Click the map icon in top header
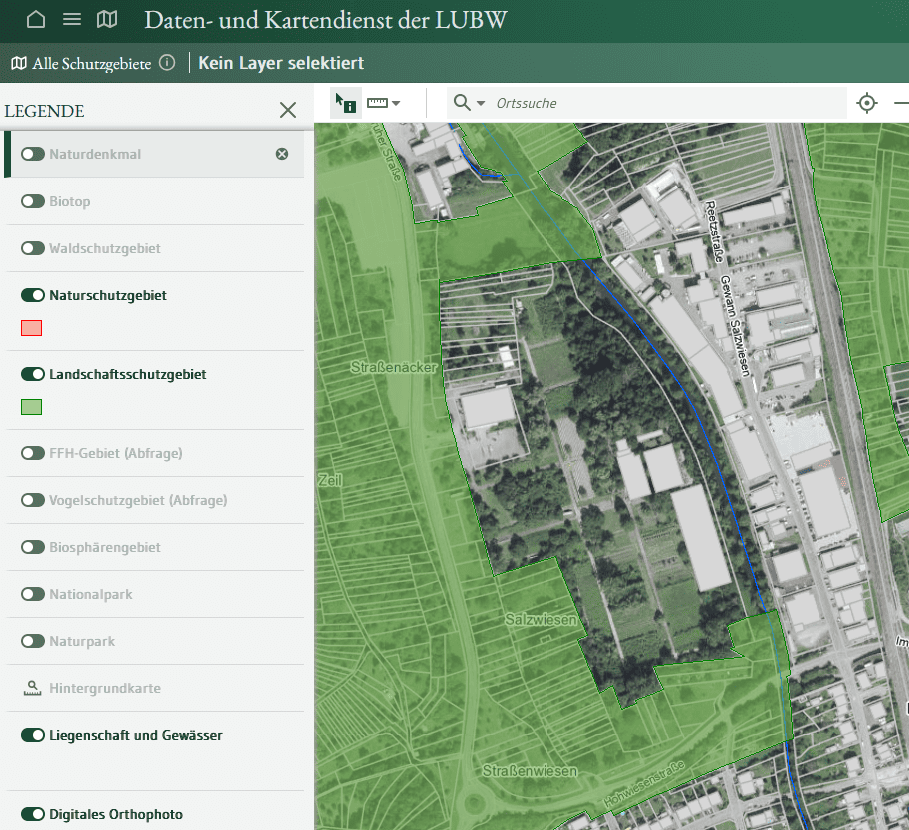 click(x=107, y=19)
